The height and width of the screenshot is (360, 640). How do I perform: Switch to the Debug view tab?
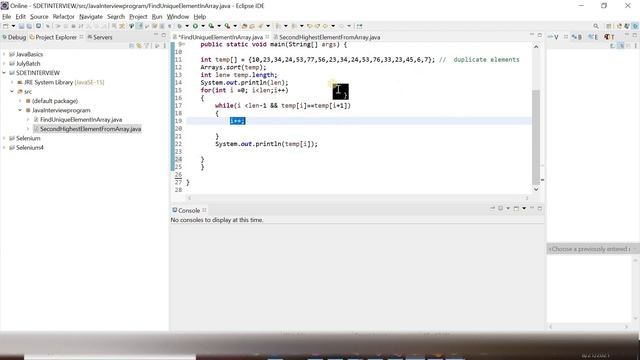coord(14,37)
